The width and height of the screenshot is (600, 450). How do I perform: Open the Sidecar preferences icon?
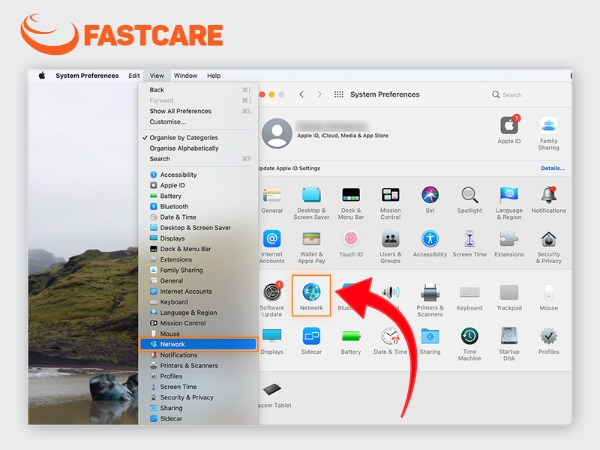[x=311, y=336]
